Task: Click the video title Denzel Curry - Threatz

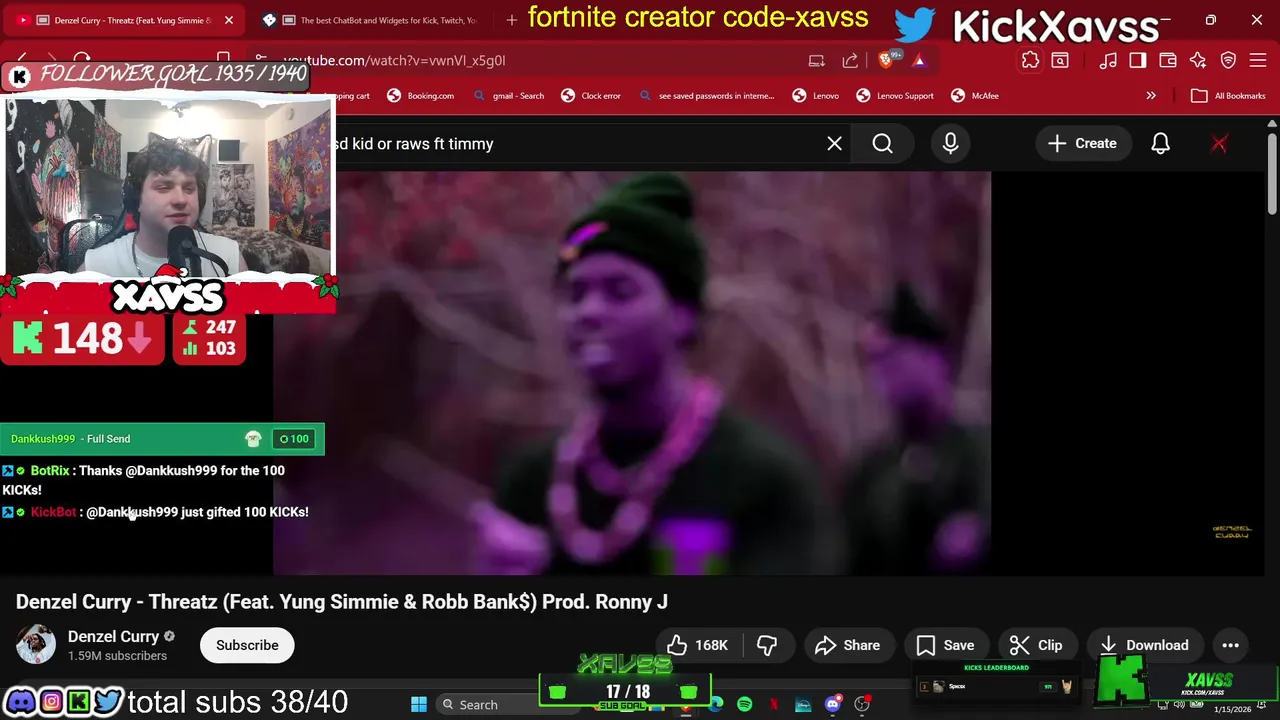Action: (342, 602)
